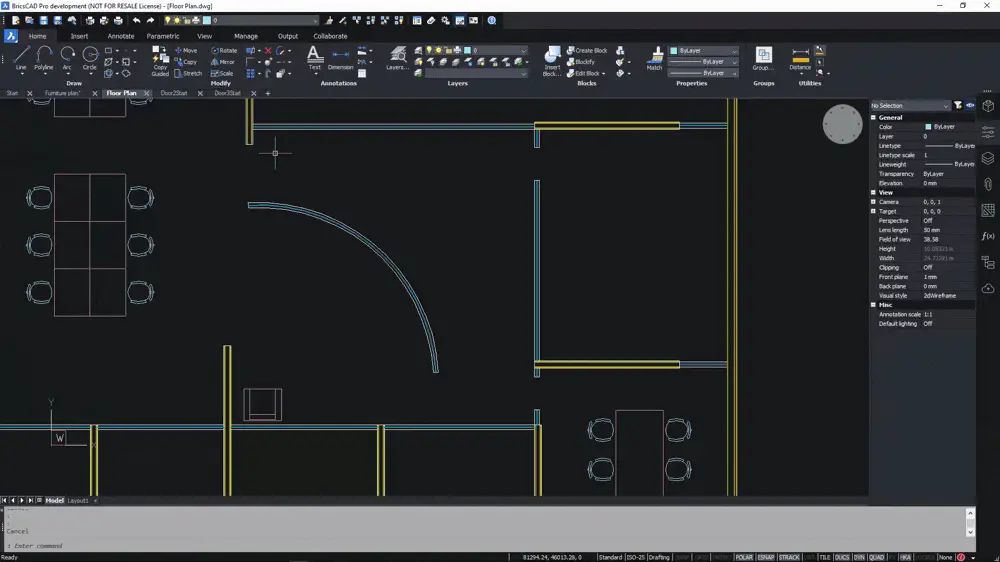Open the Annotate ribbon tab

(121, 36)
